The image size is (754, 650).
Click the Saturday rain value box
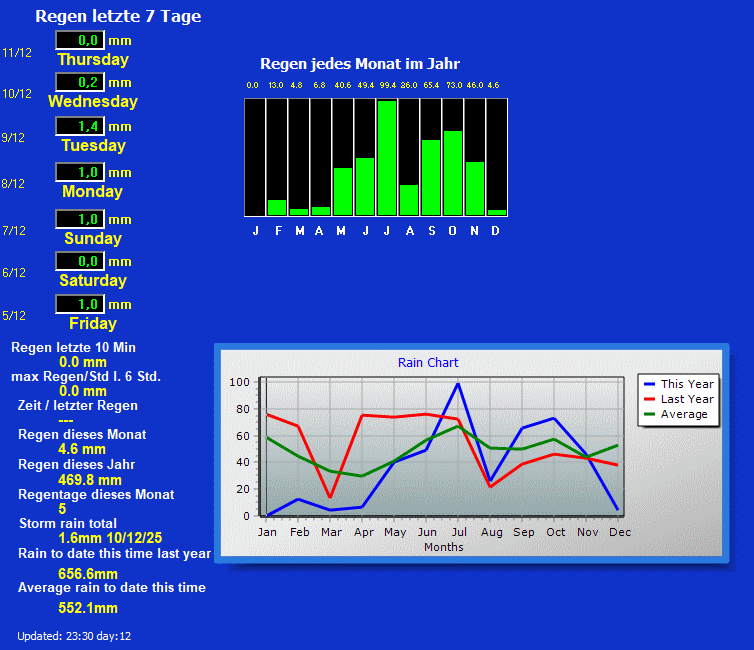(80, 261)
